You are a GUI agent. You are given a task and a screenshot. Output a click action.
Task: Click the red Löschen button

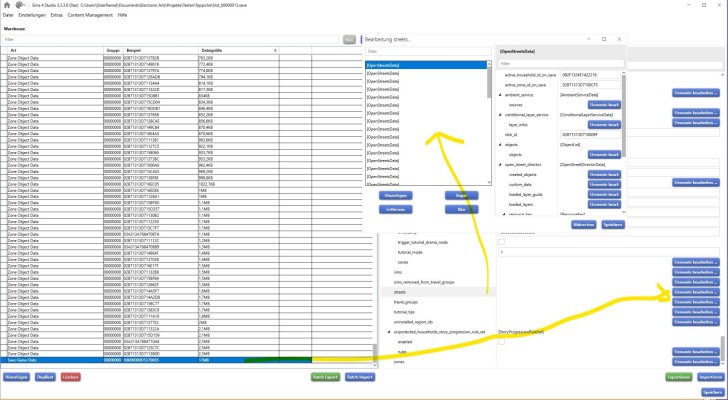[71, 377]
